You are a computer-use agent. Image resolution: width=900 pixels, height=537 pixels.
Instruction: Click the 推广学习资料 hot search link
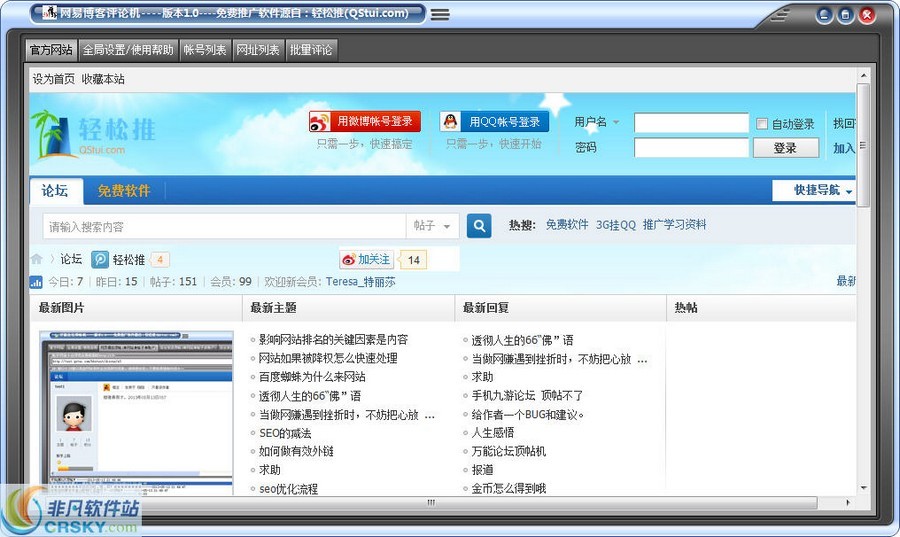[674, 225]
